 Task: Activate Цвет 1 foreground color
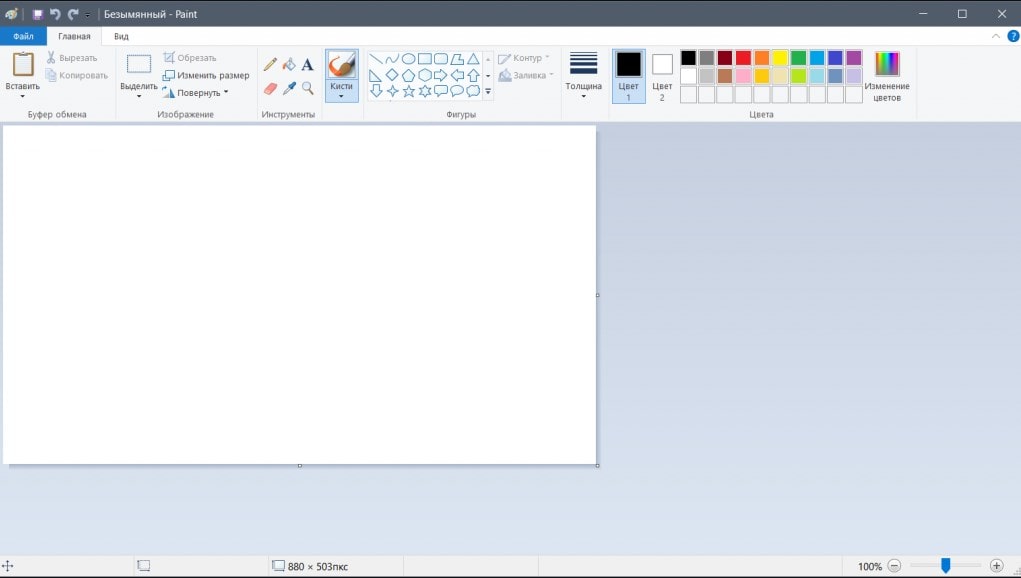(x=628, y=76)
